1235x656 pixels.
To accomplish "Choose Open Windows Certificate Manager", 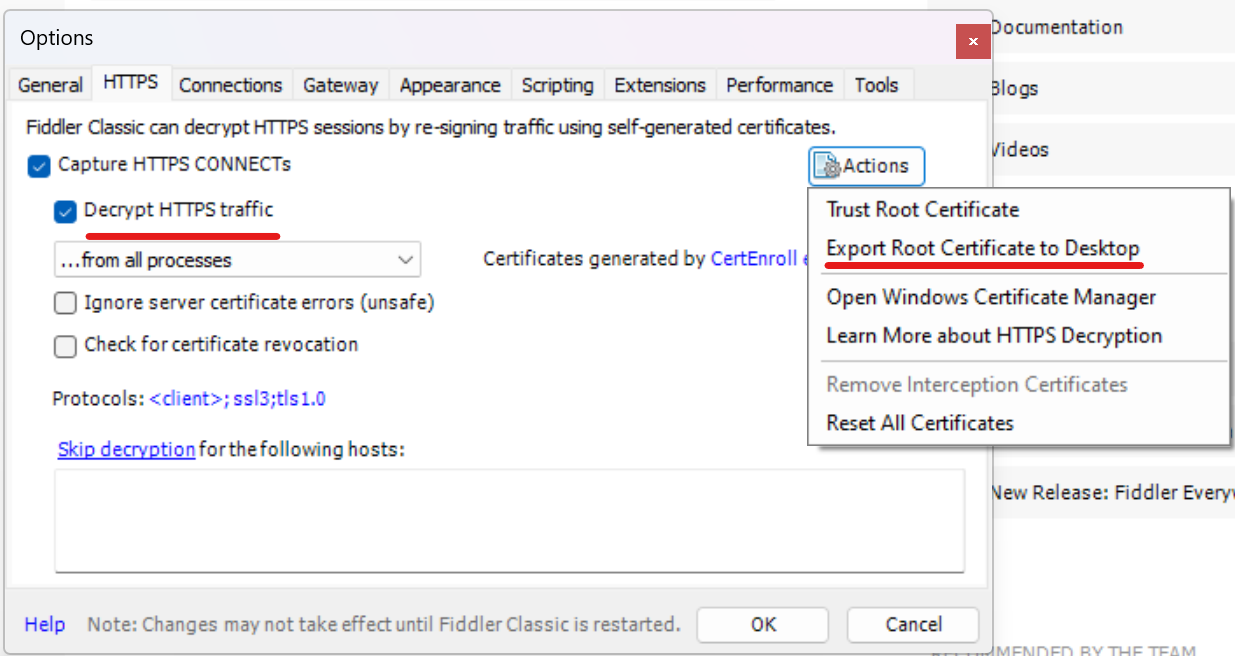I will pyautogui.click(x=1019, y=297).
